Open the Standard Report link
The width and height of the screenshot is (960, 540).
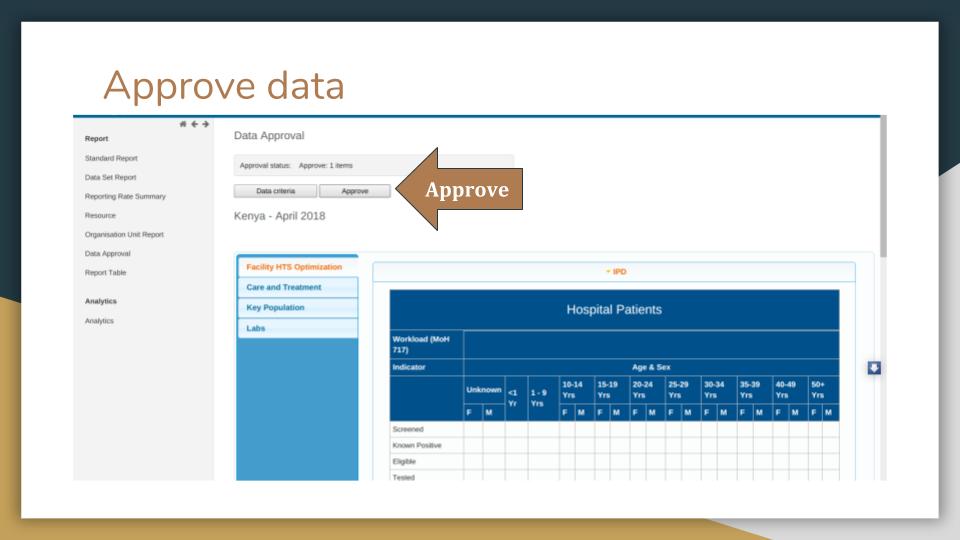pos(111,158)
